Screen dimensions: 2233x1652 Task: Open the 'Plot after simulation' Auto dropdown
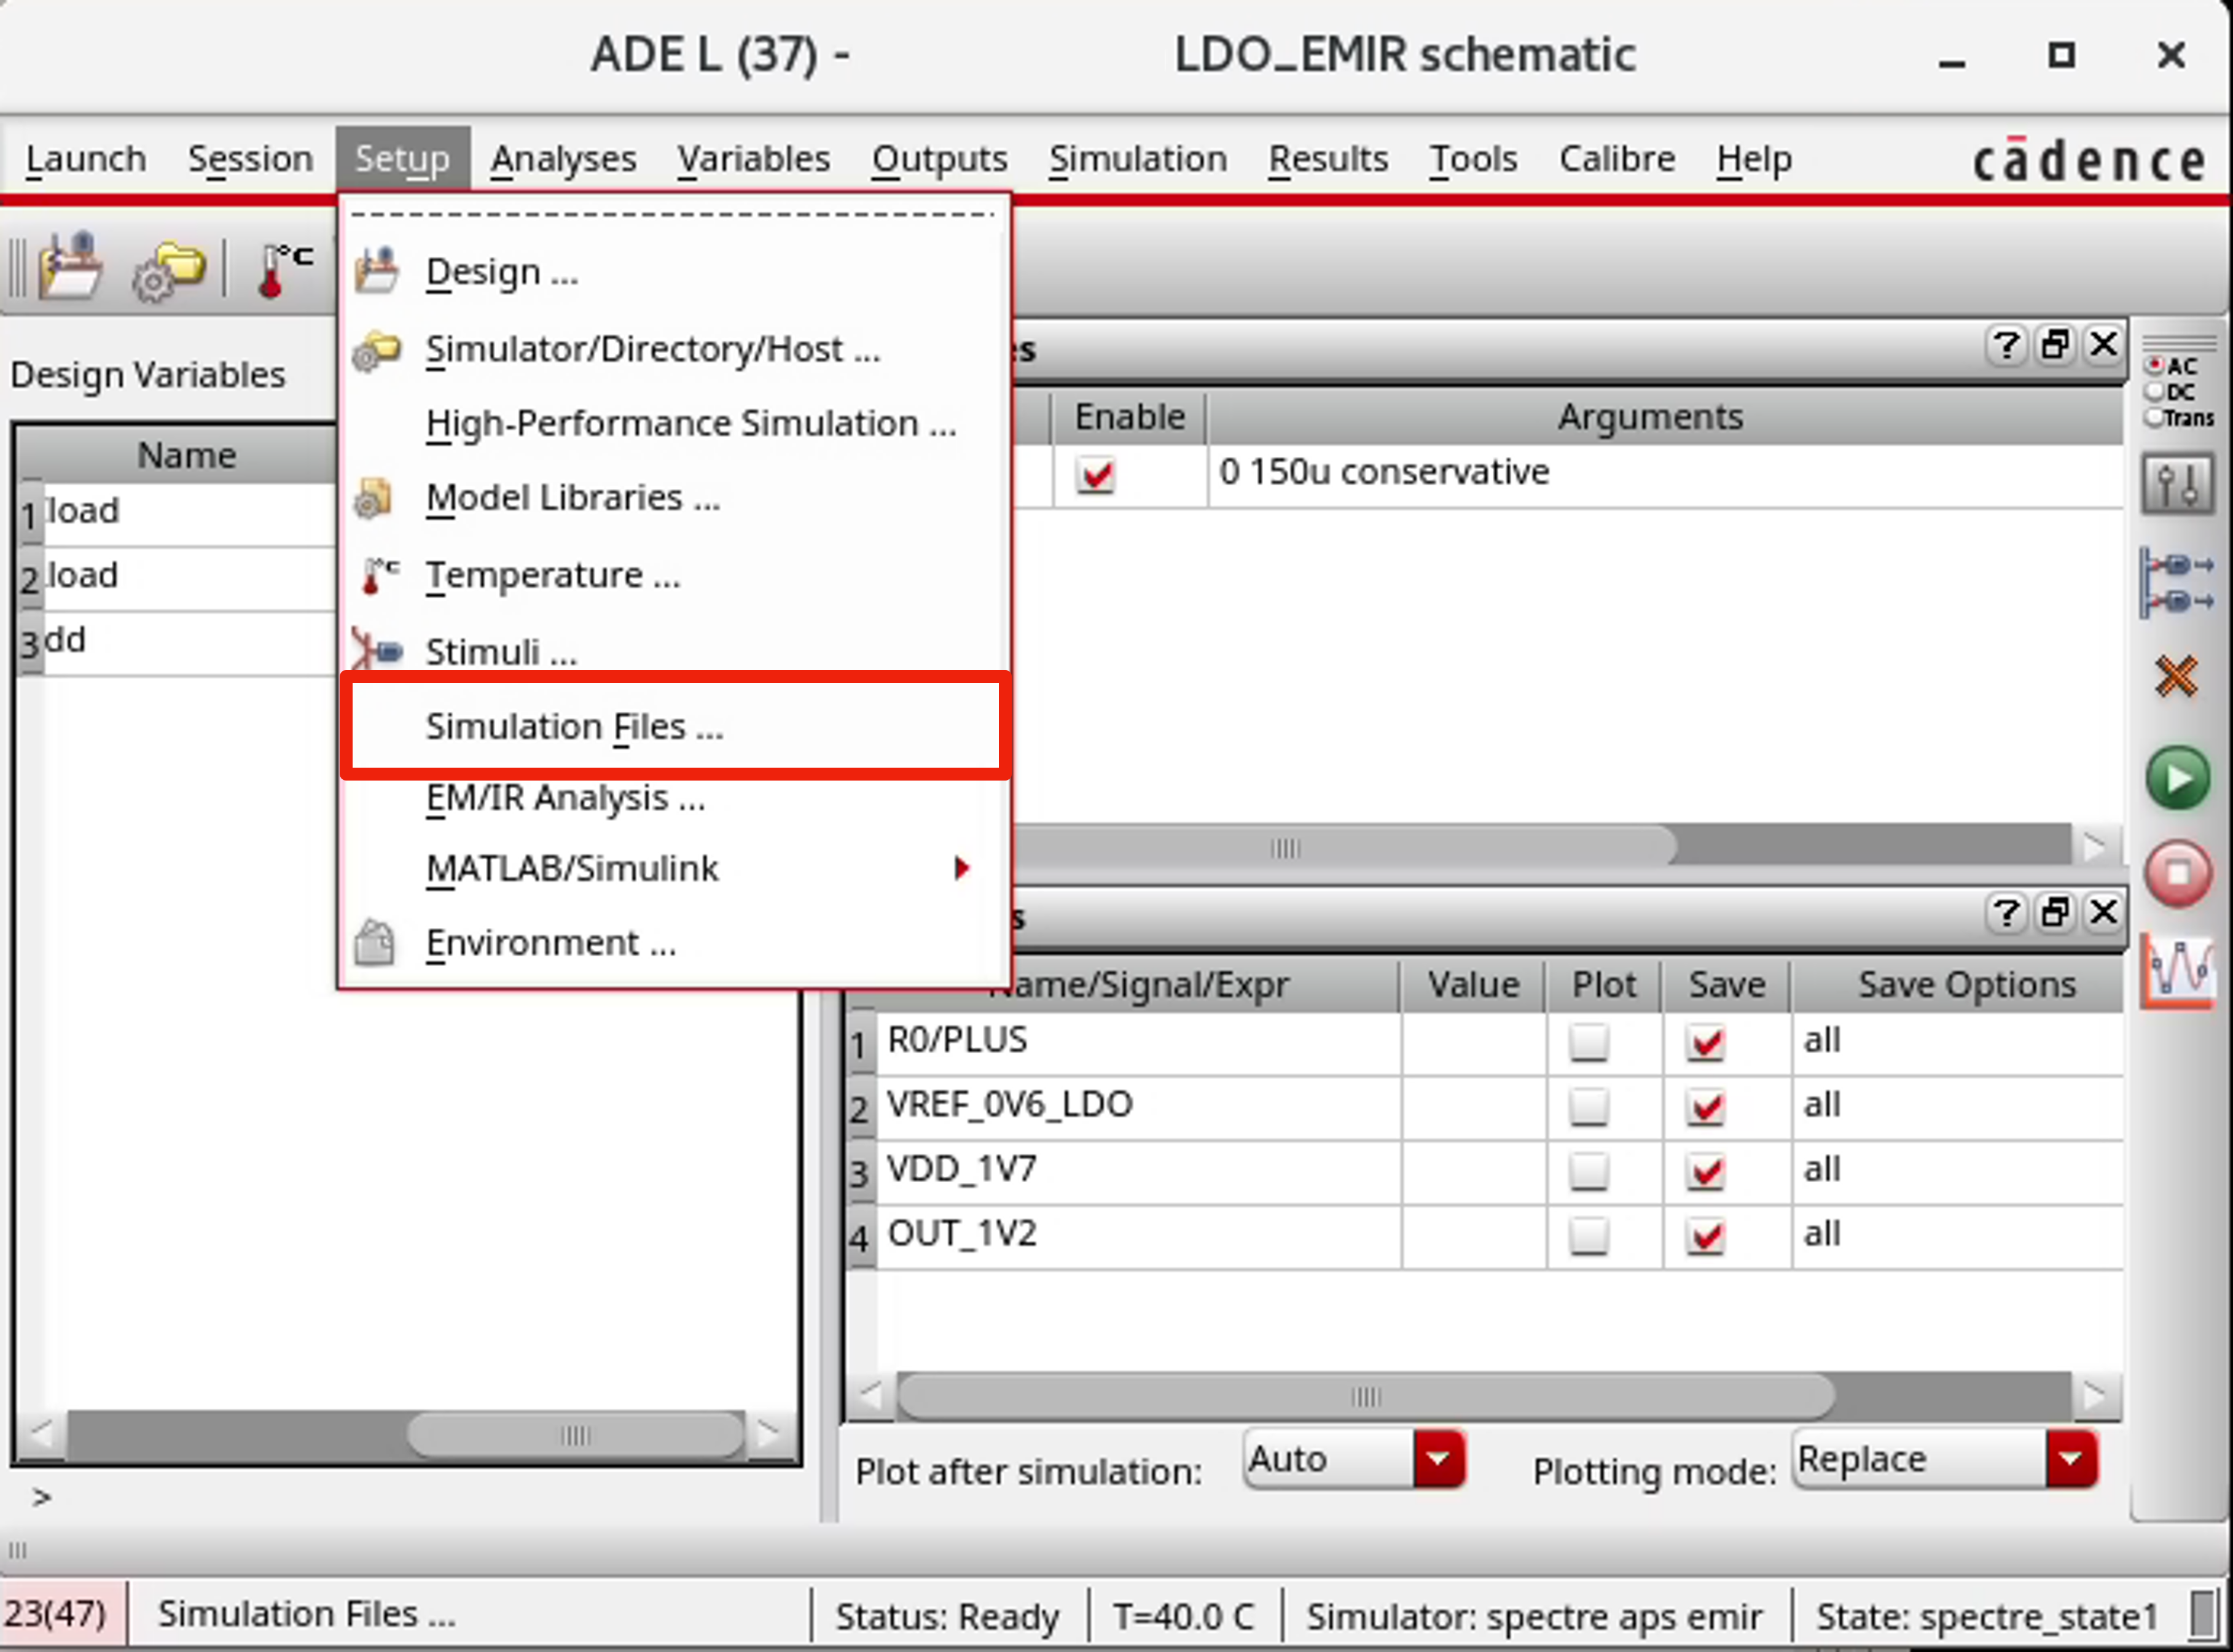[1438, 1459]
